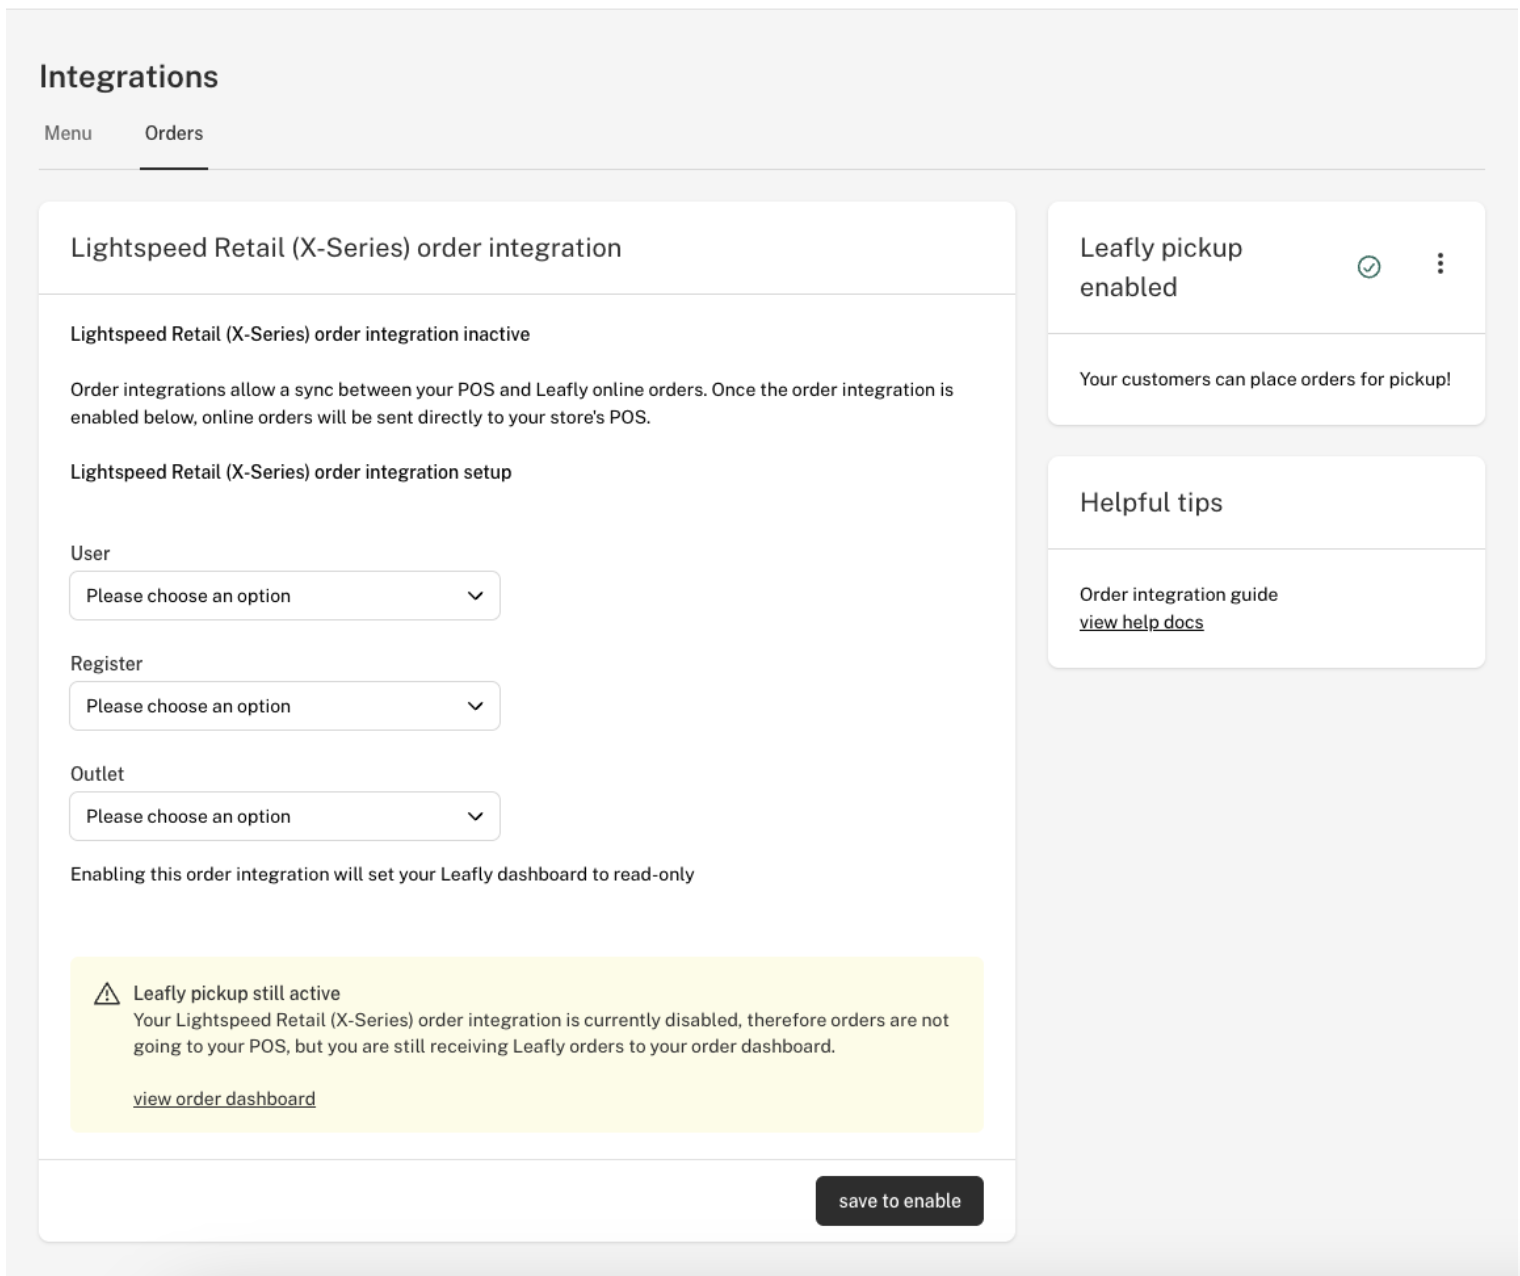Select the Orders tab
The width and height of the screenshot is (1520, 1276).
click(x=174, y=133)
